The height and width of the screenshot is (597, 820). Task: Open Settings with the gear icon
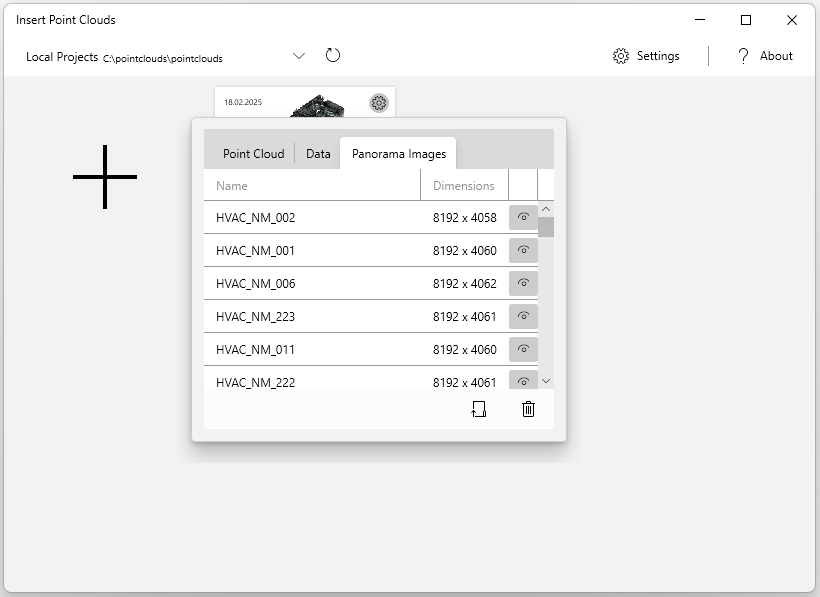[x=621, y=56]
